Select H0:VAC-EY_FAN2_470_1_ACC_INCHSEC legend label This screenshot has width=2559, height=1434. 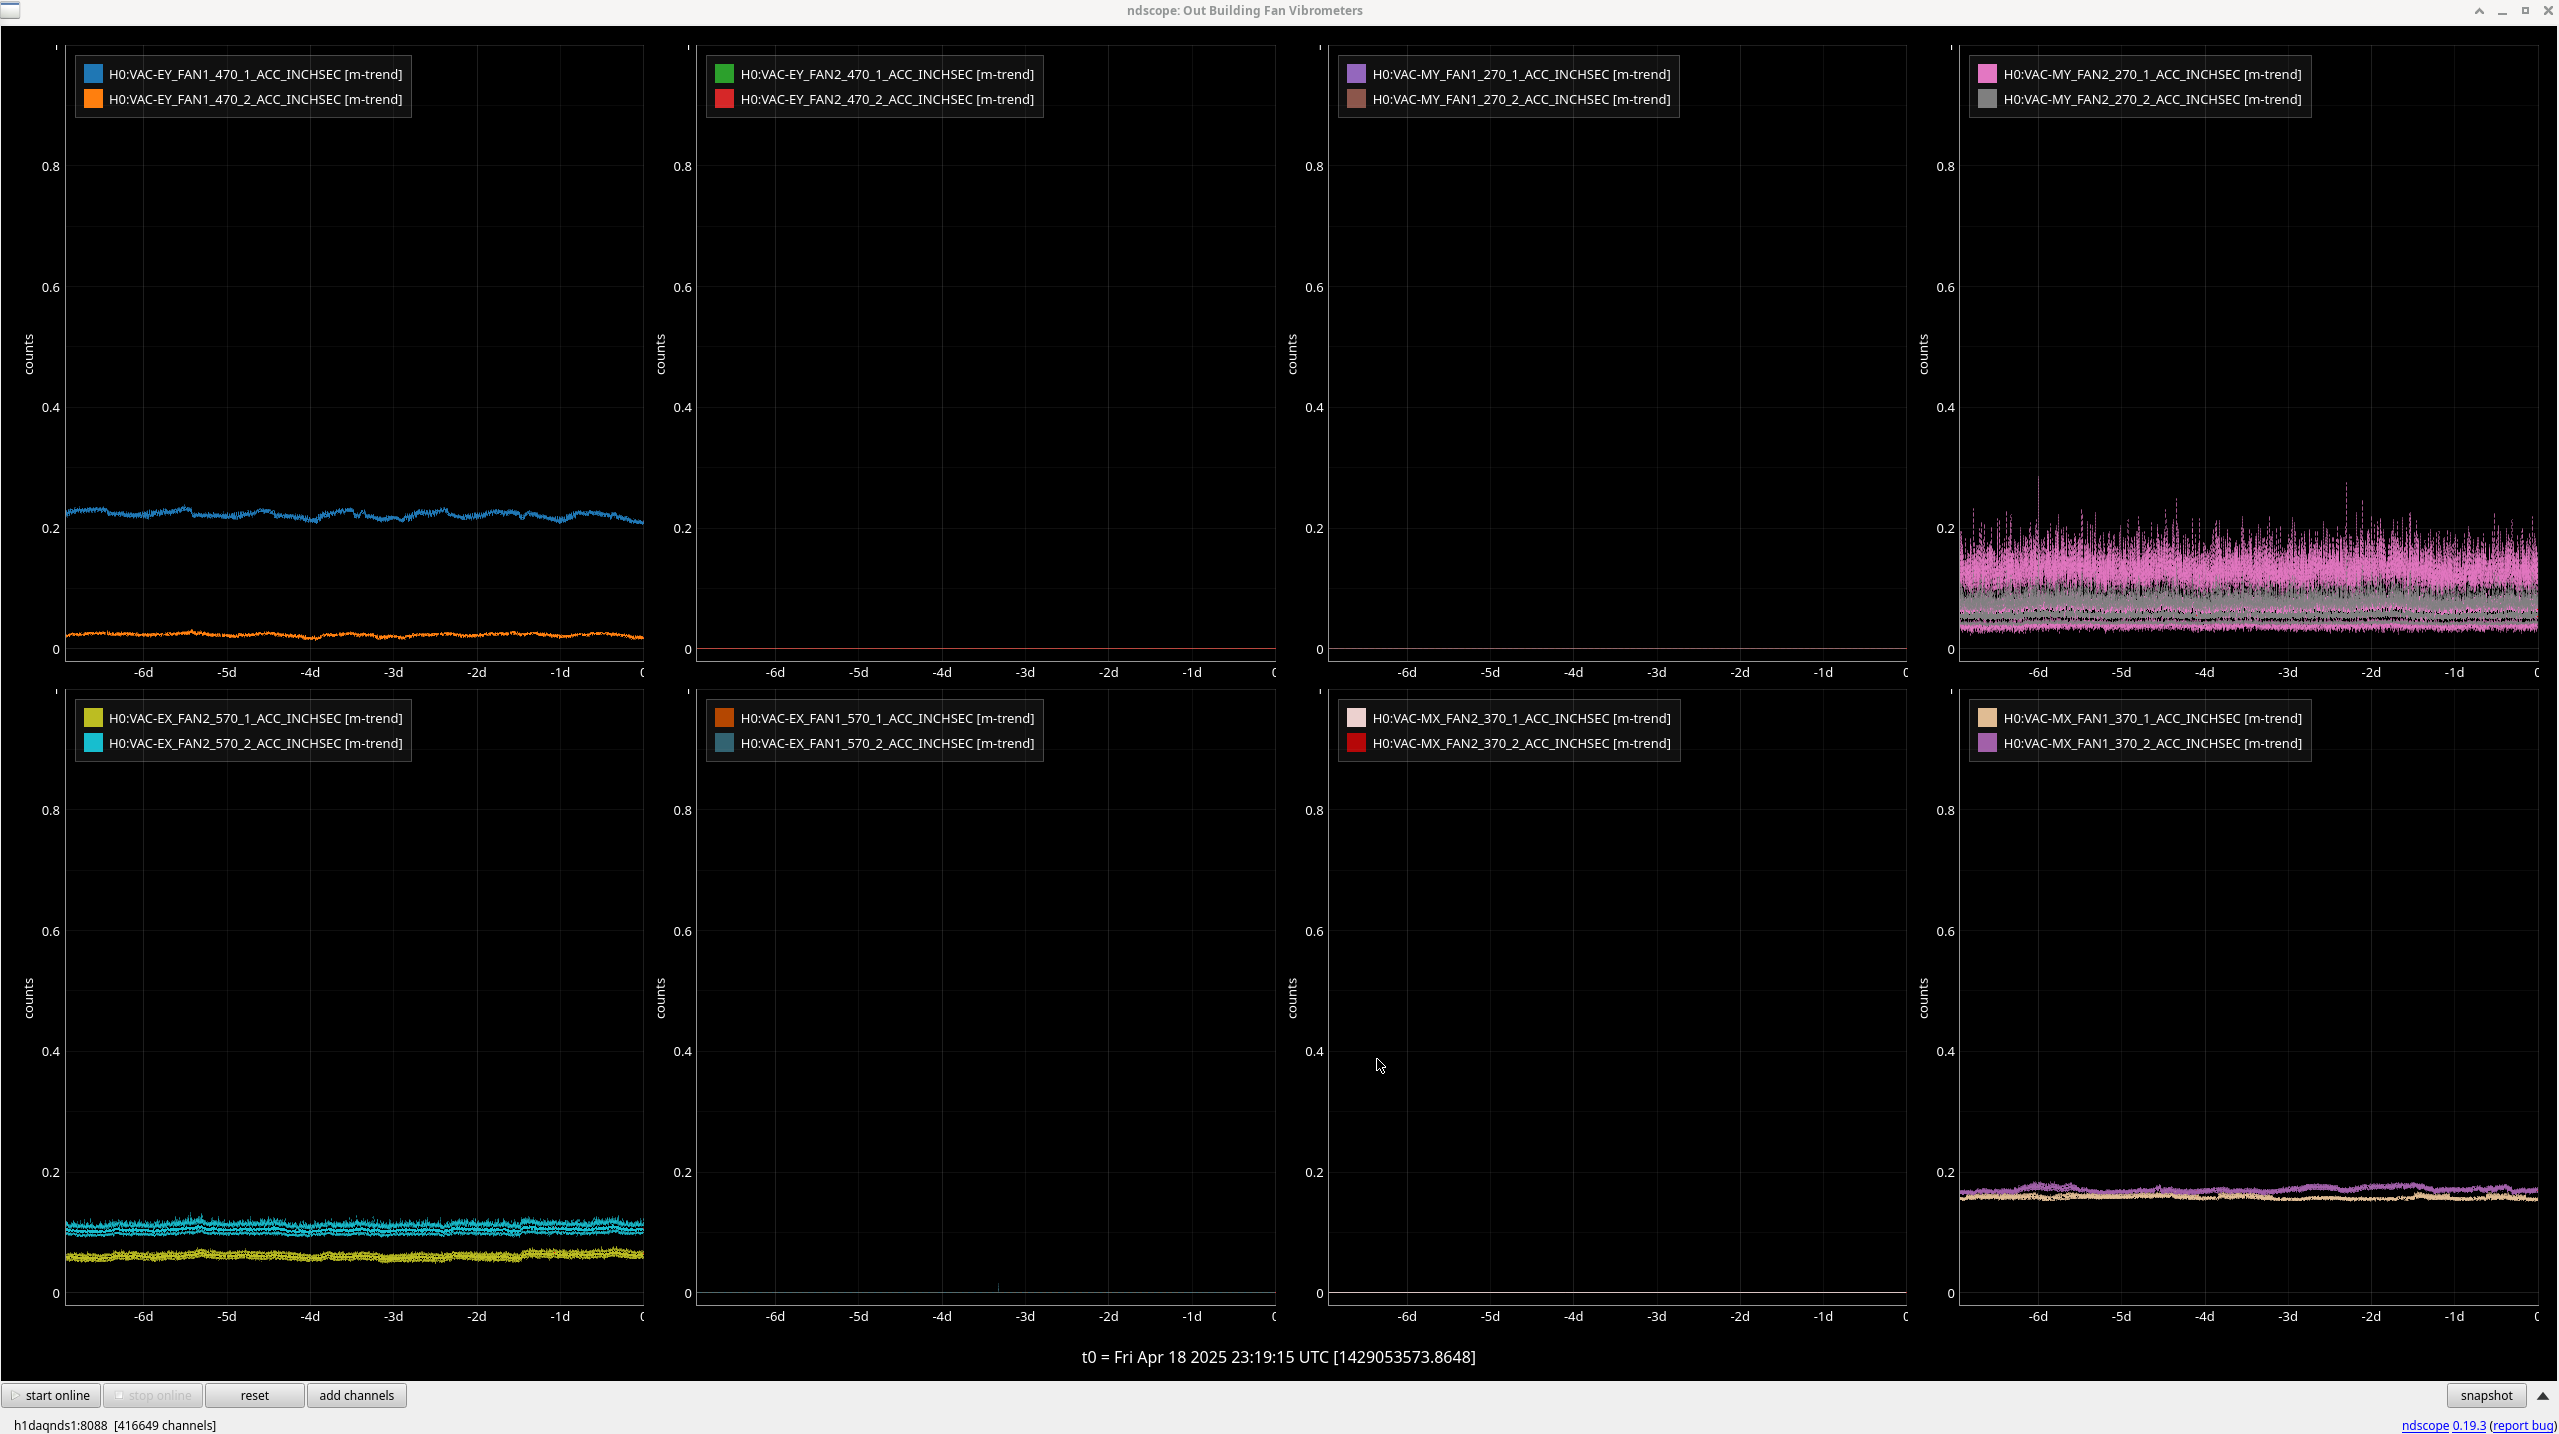(887, 74)
